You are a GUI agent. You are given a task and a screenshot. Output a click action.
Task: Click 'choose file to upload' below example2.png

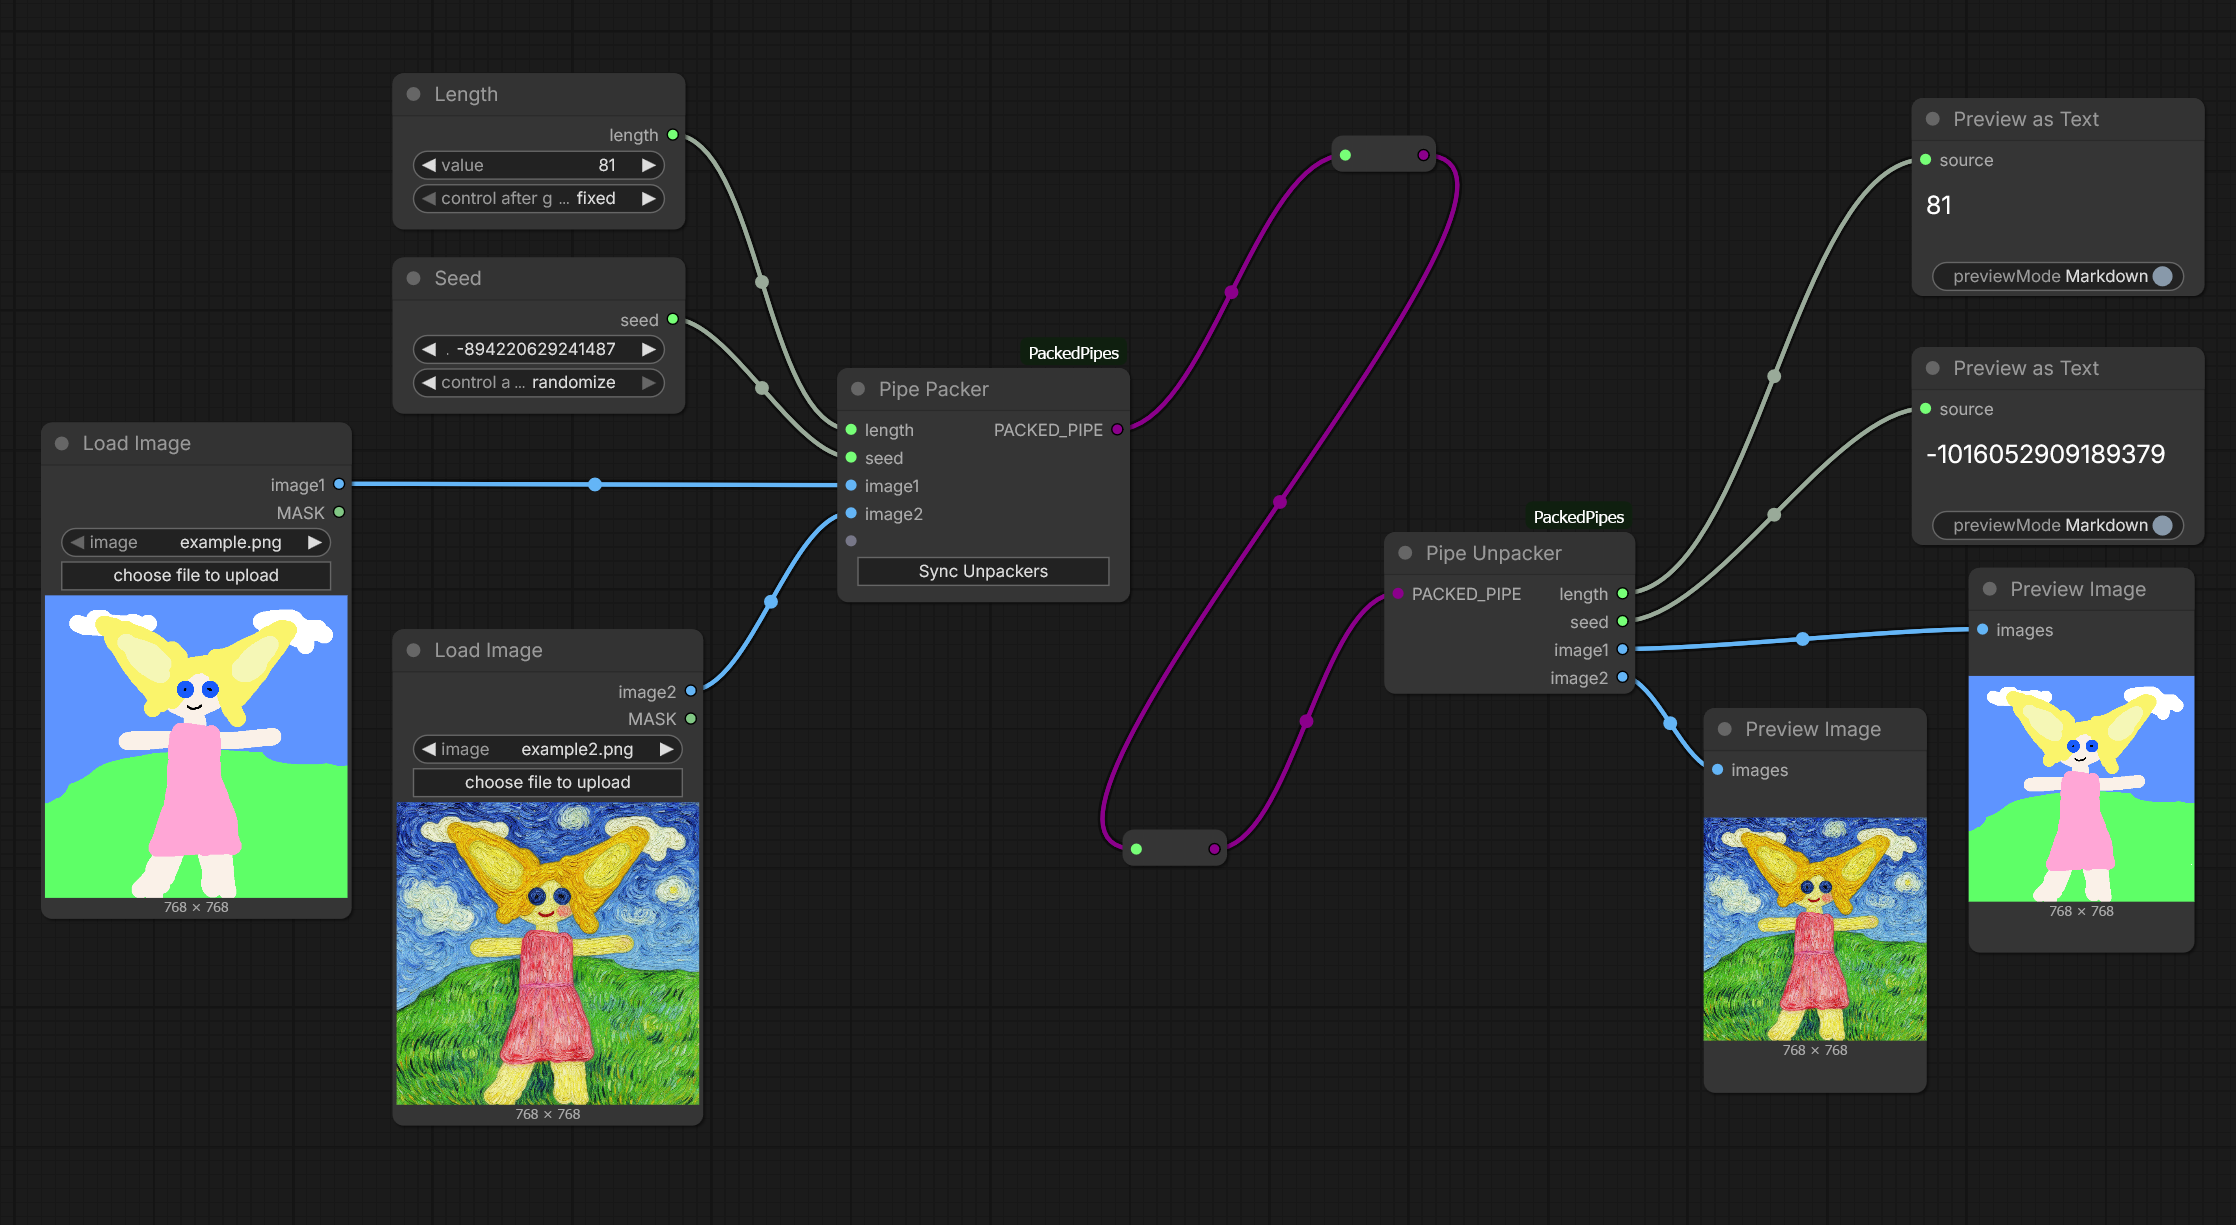tap(548, 782)
